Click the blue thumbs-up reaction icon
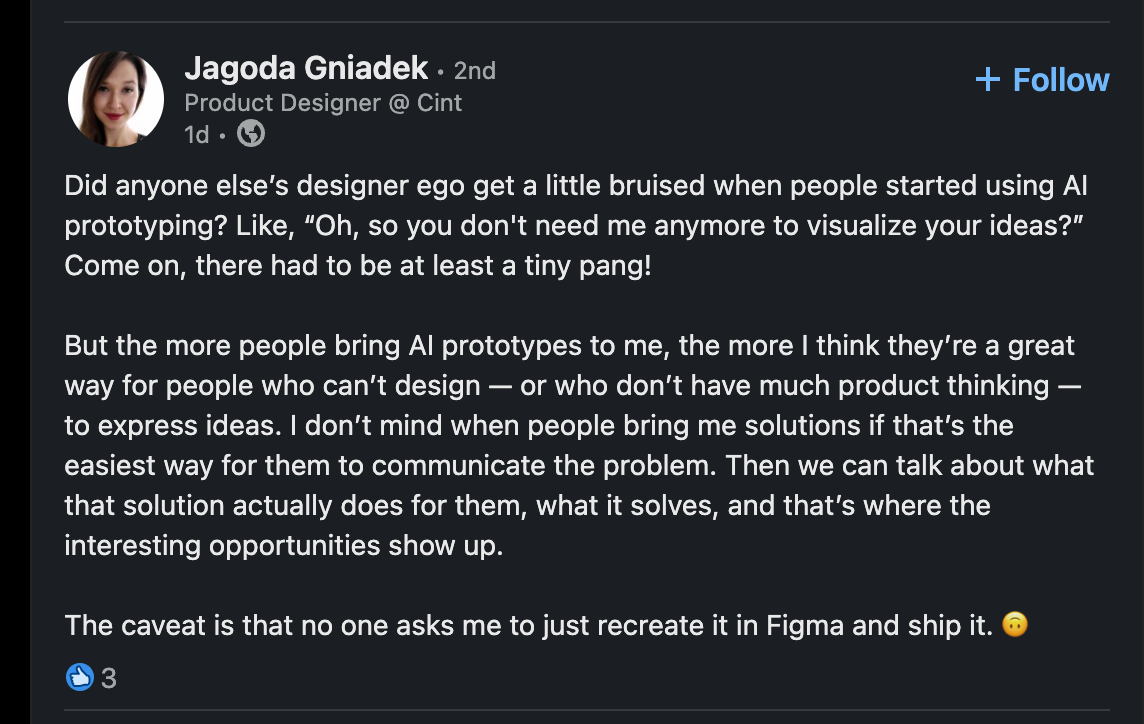Screen dimensions: 1144x724 click(x=79, y=677)
